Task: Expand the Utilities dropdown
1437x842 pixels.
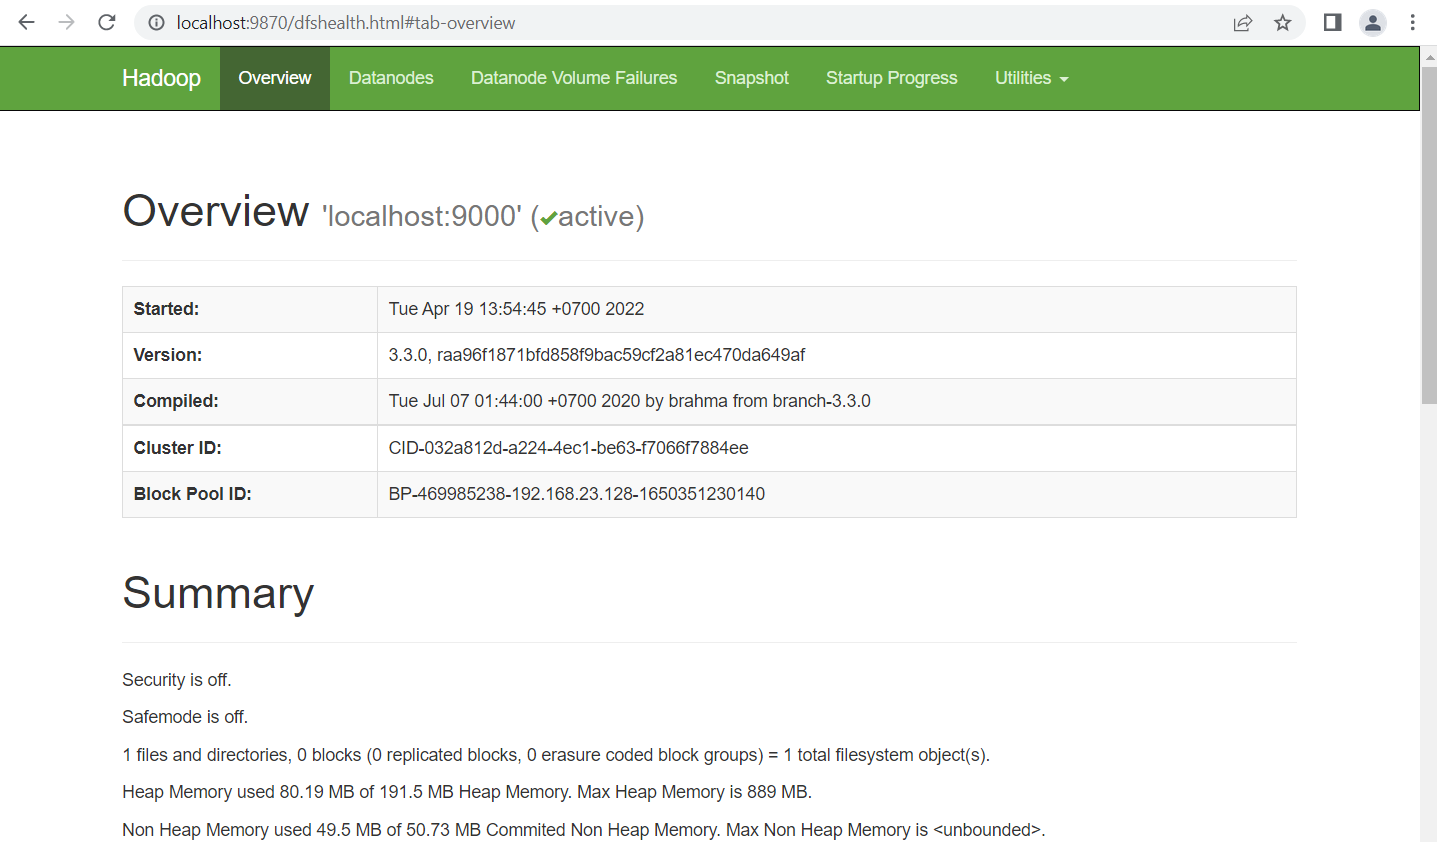Action: click(1031, 78)
